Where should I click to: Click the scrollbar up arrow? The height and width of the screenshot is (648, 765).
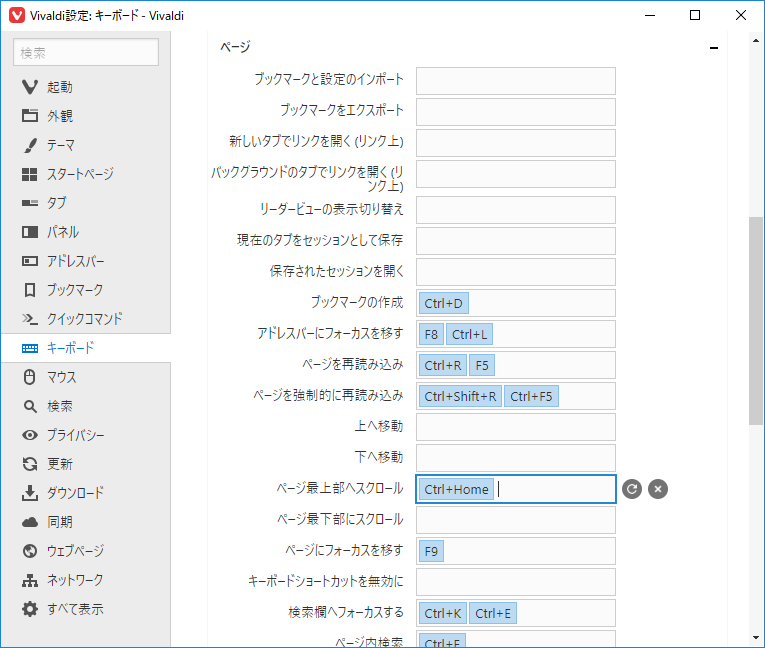pos(756,41)
